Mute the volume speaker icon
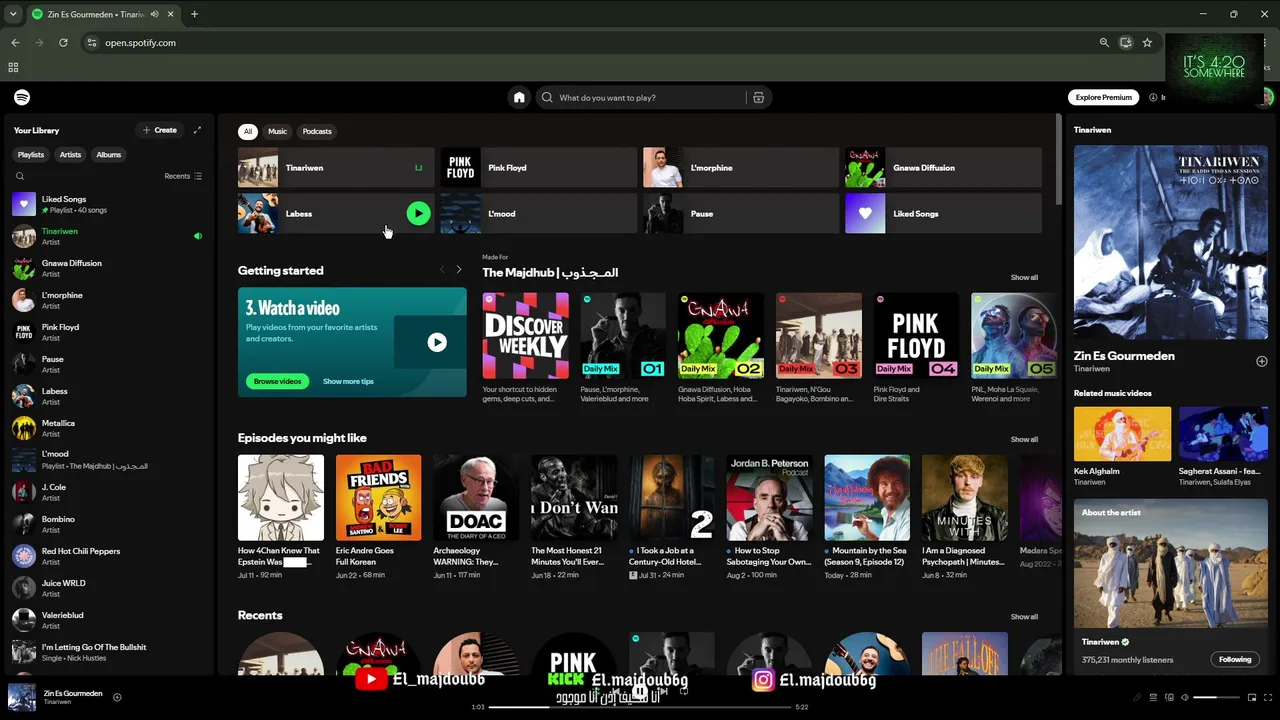Viewport: 1280px width, 720px height. tap(1185, 697)
